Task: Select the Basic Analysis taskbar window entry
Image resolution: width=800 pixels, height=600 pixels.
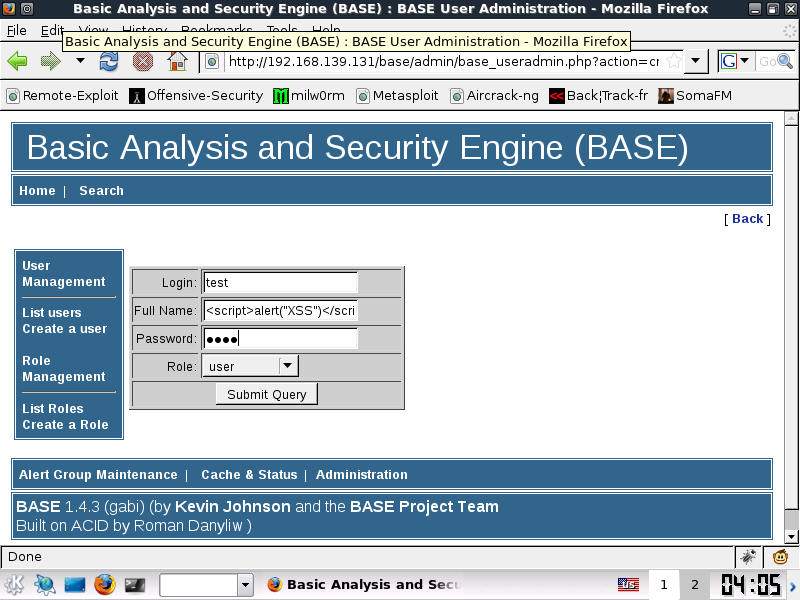Action: pos(364,585)
